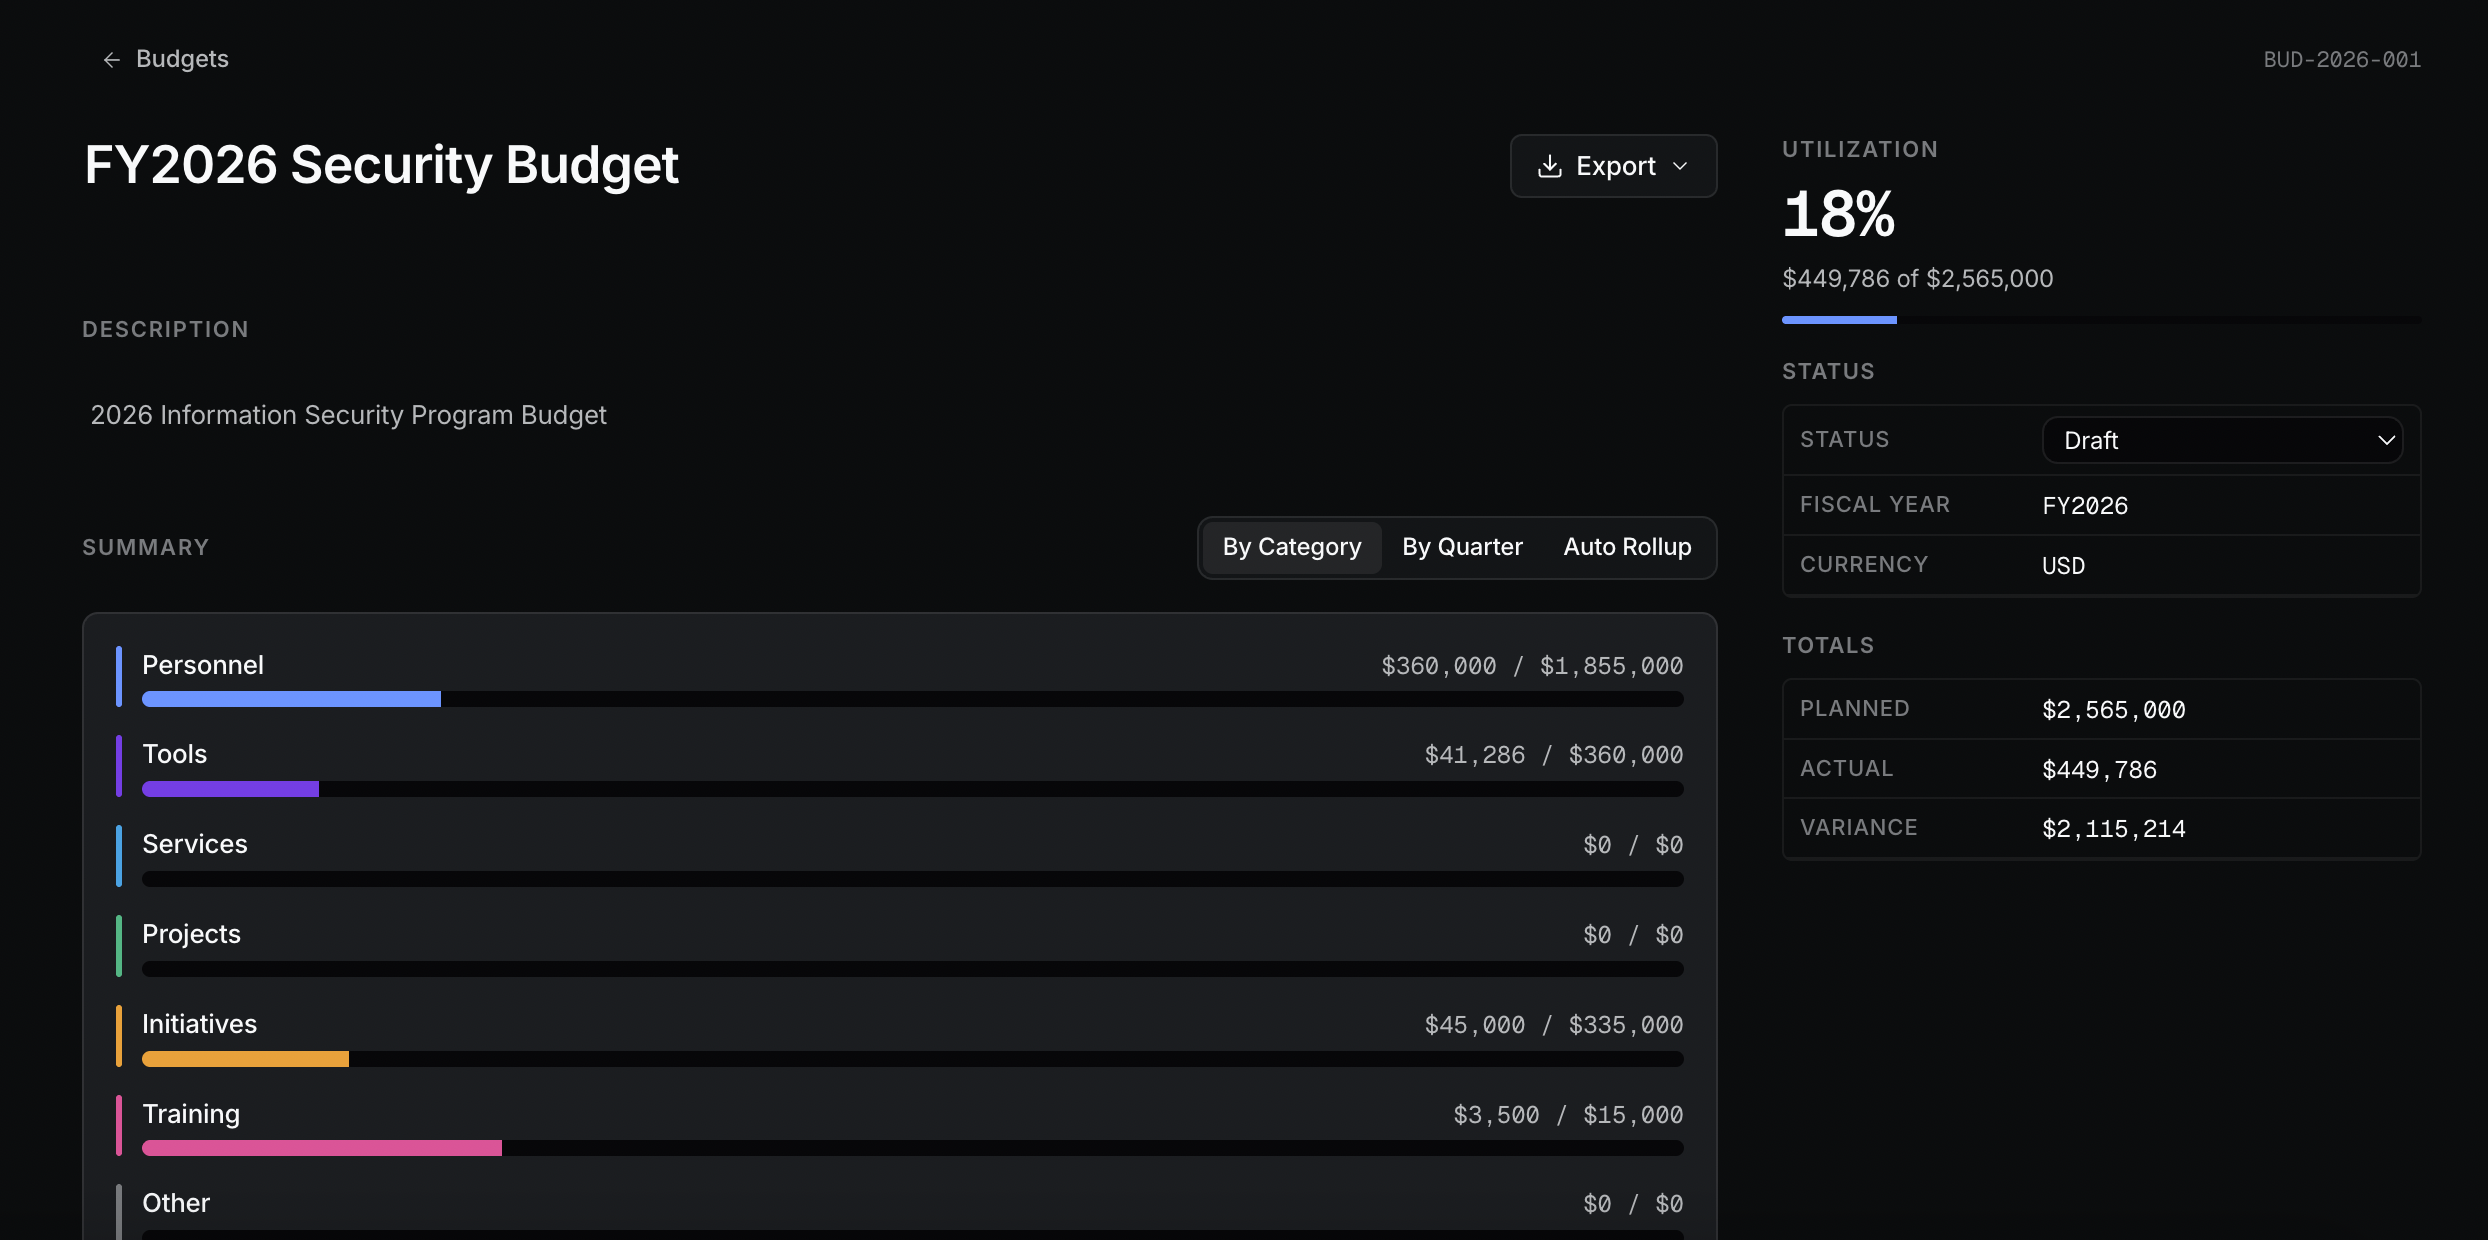Image resolution: width=2488 pixels, height=1240 pixels.
Task: Click the back arrow icon beside Budgets
Action: 111,60
